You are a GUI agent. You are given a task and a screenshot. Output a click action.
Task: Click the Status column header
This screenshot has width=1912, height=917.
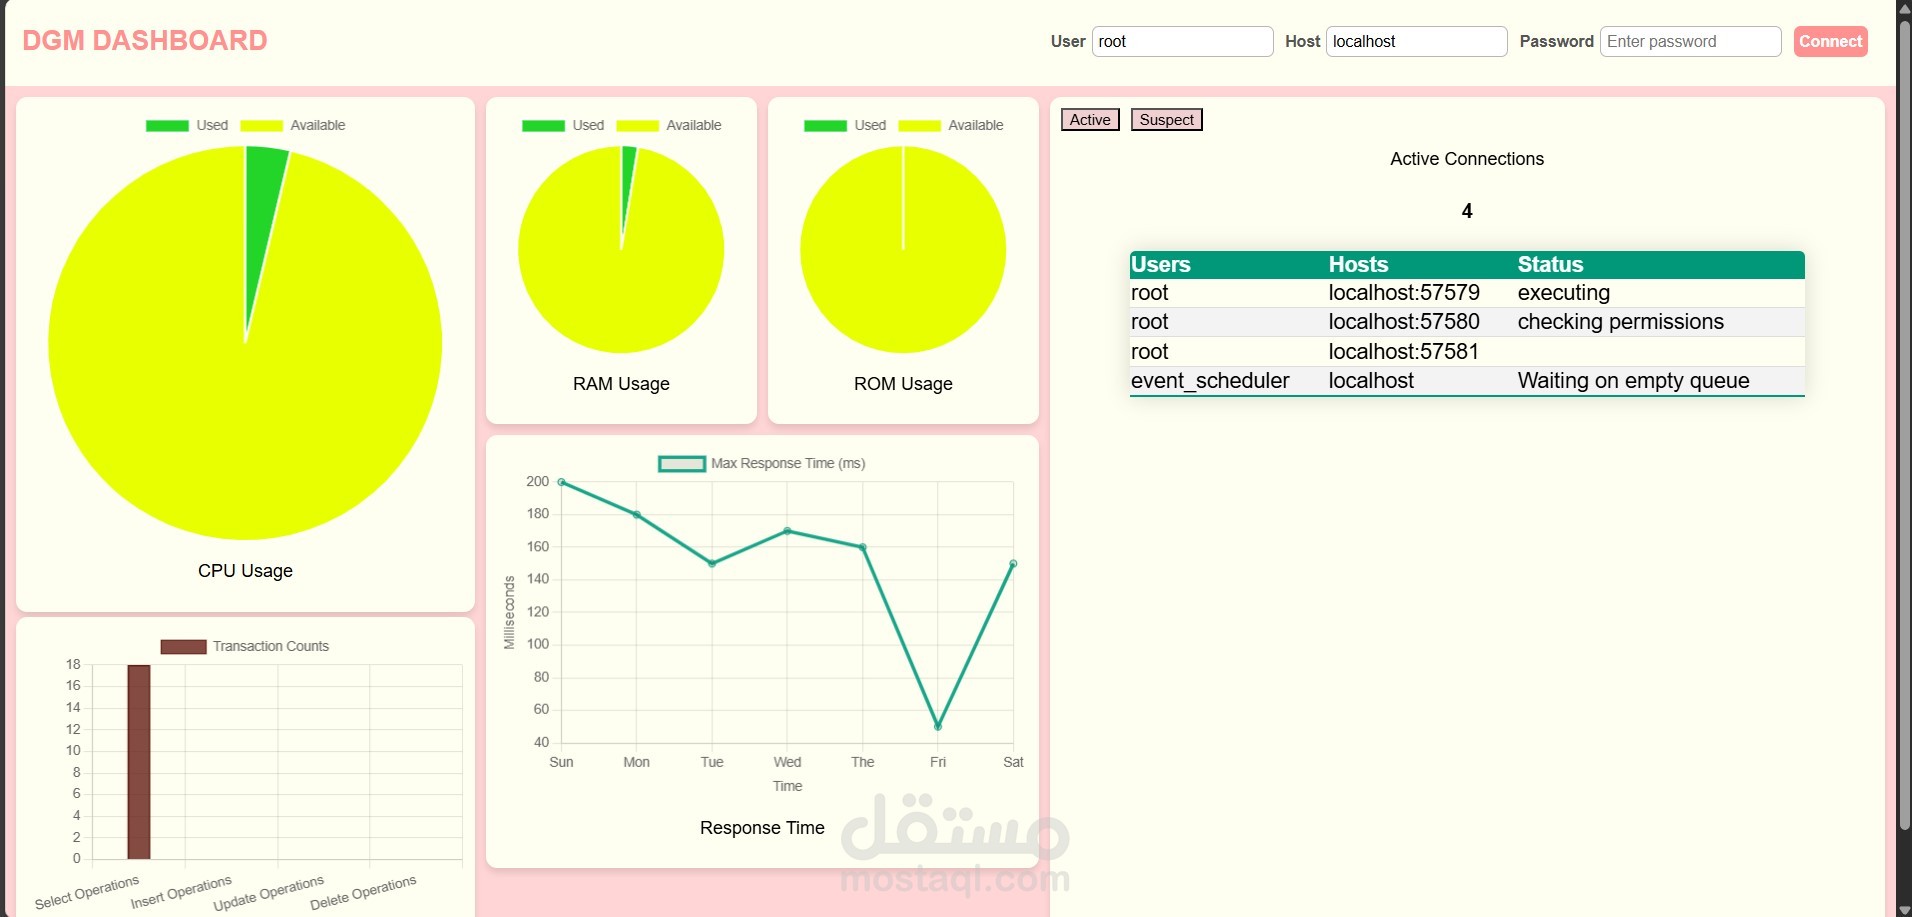1550,265
